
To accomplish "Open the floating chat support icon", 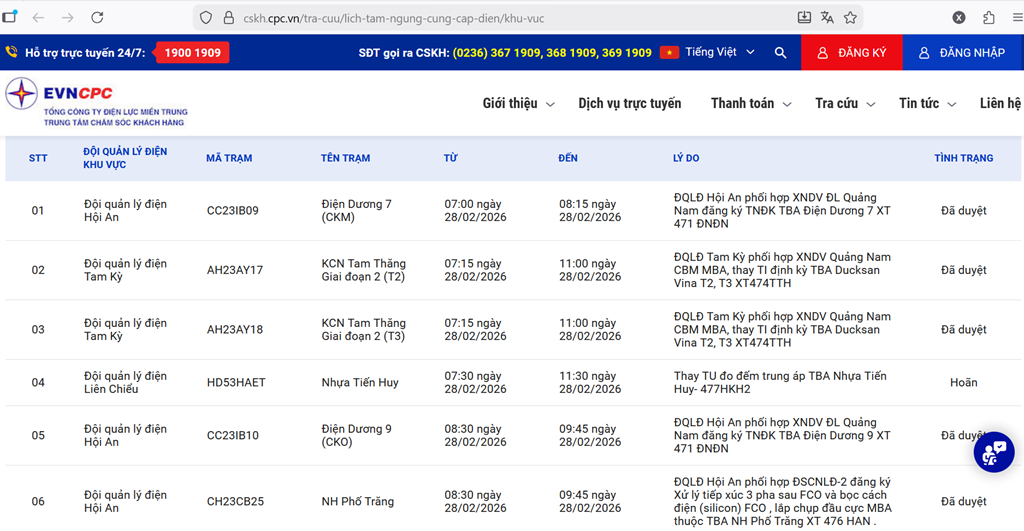I will click(x=993, y=452).
